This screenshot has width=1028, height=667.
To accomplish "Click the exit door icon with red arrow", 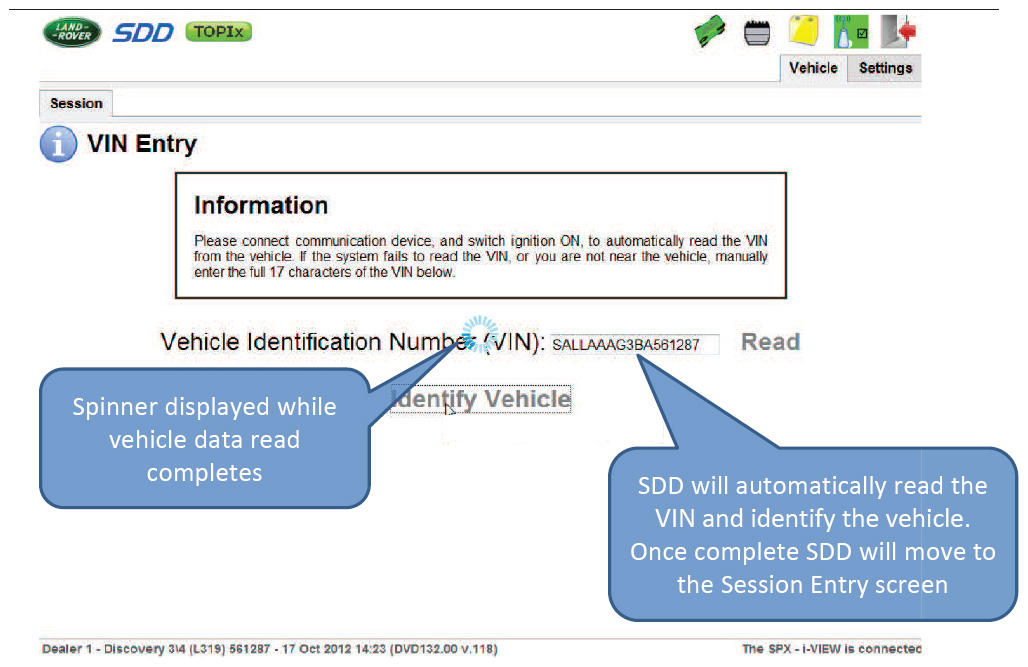I will 899,32.
